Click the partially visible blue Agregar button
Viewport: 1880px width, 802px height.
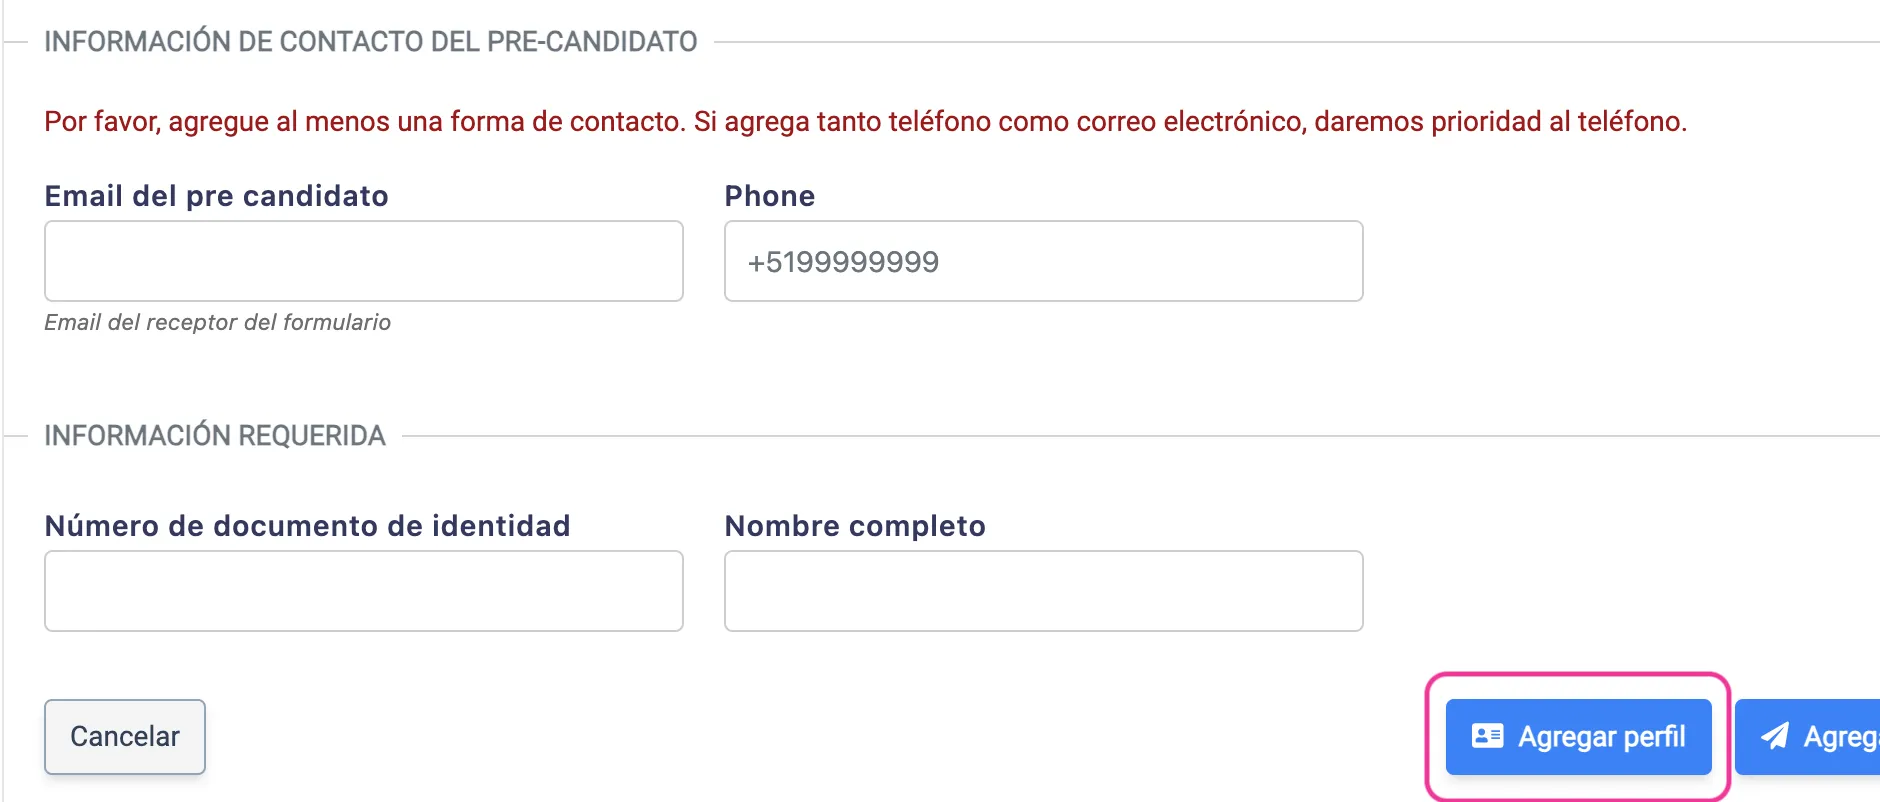1830,737
